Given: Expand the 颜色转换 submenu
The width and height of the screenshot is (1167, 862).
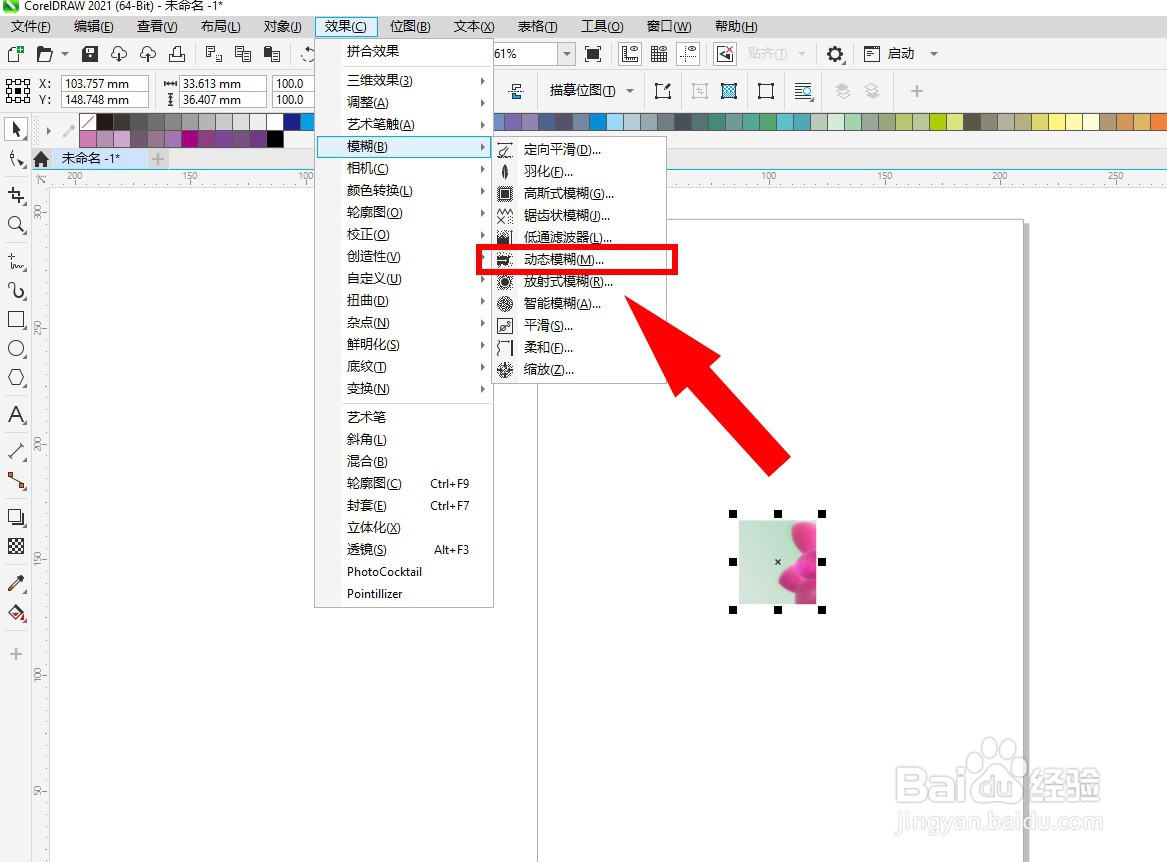Looking at the screenshot, I should (404, 191).
